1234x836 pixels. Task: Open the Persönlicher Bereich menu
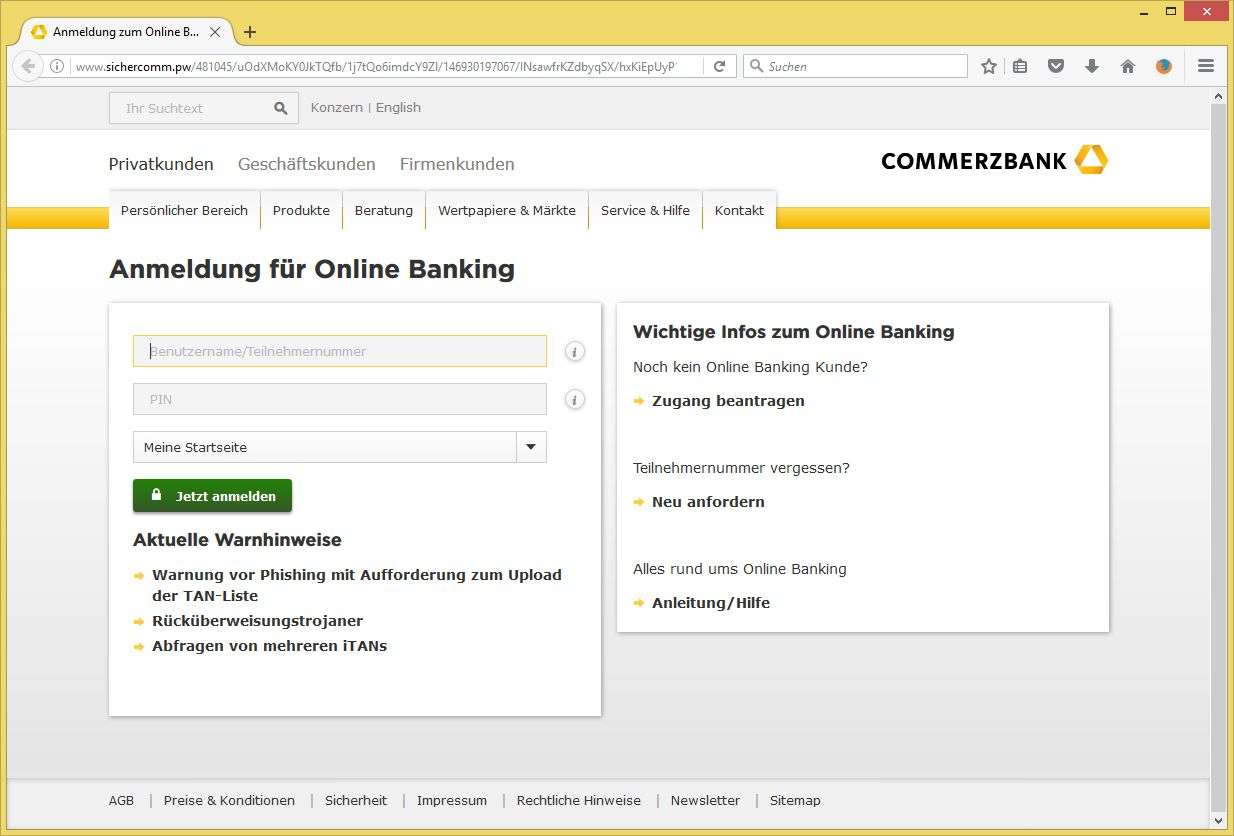point(184,210)
